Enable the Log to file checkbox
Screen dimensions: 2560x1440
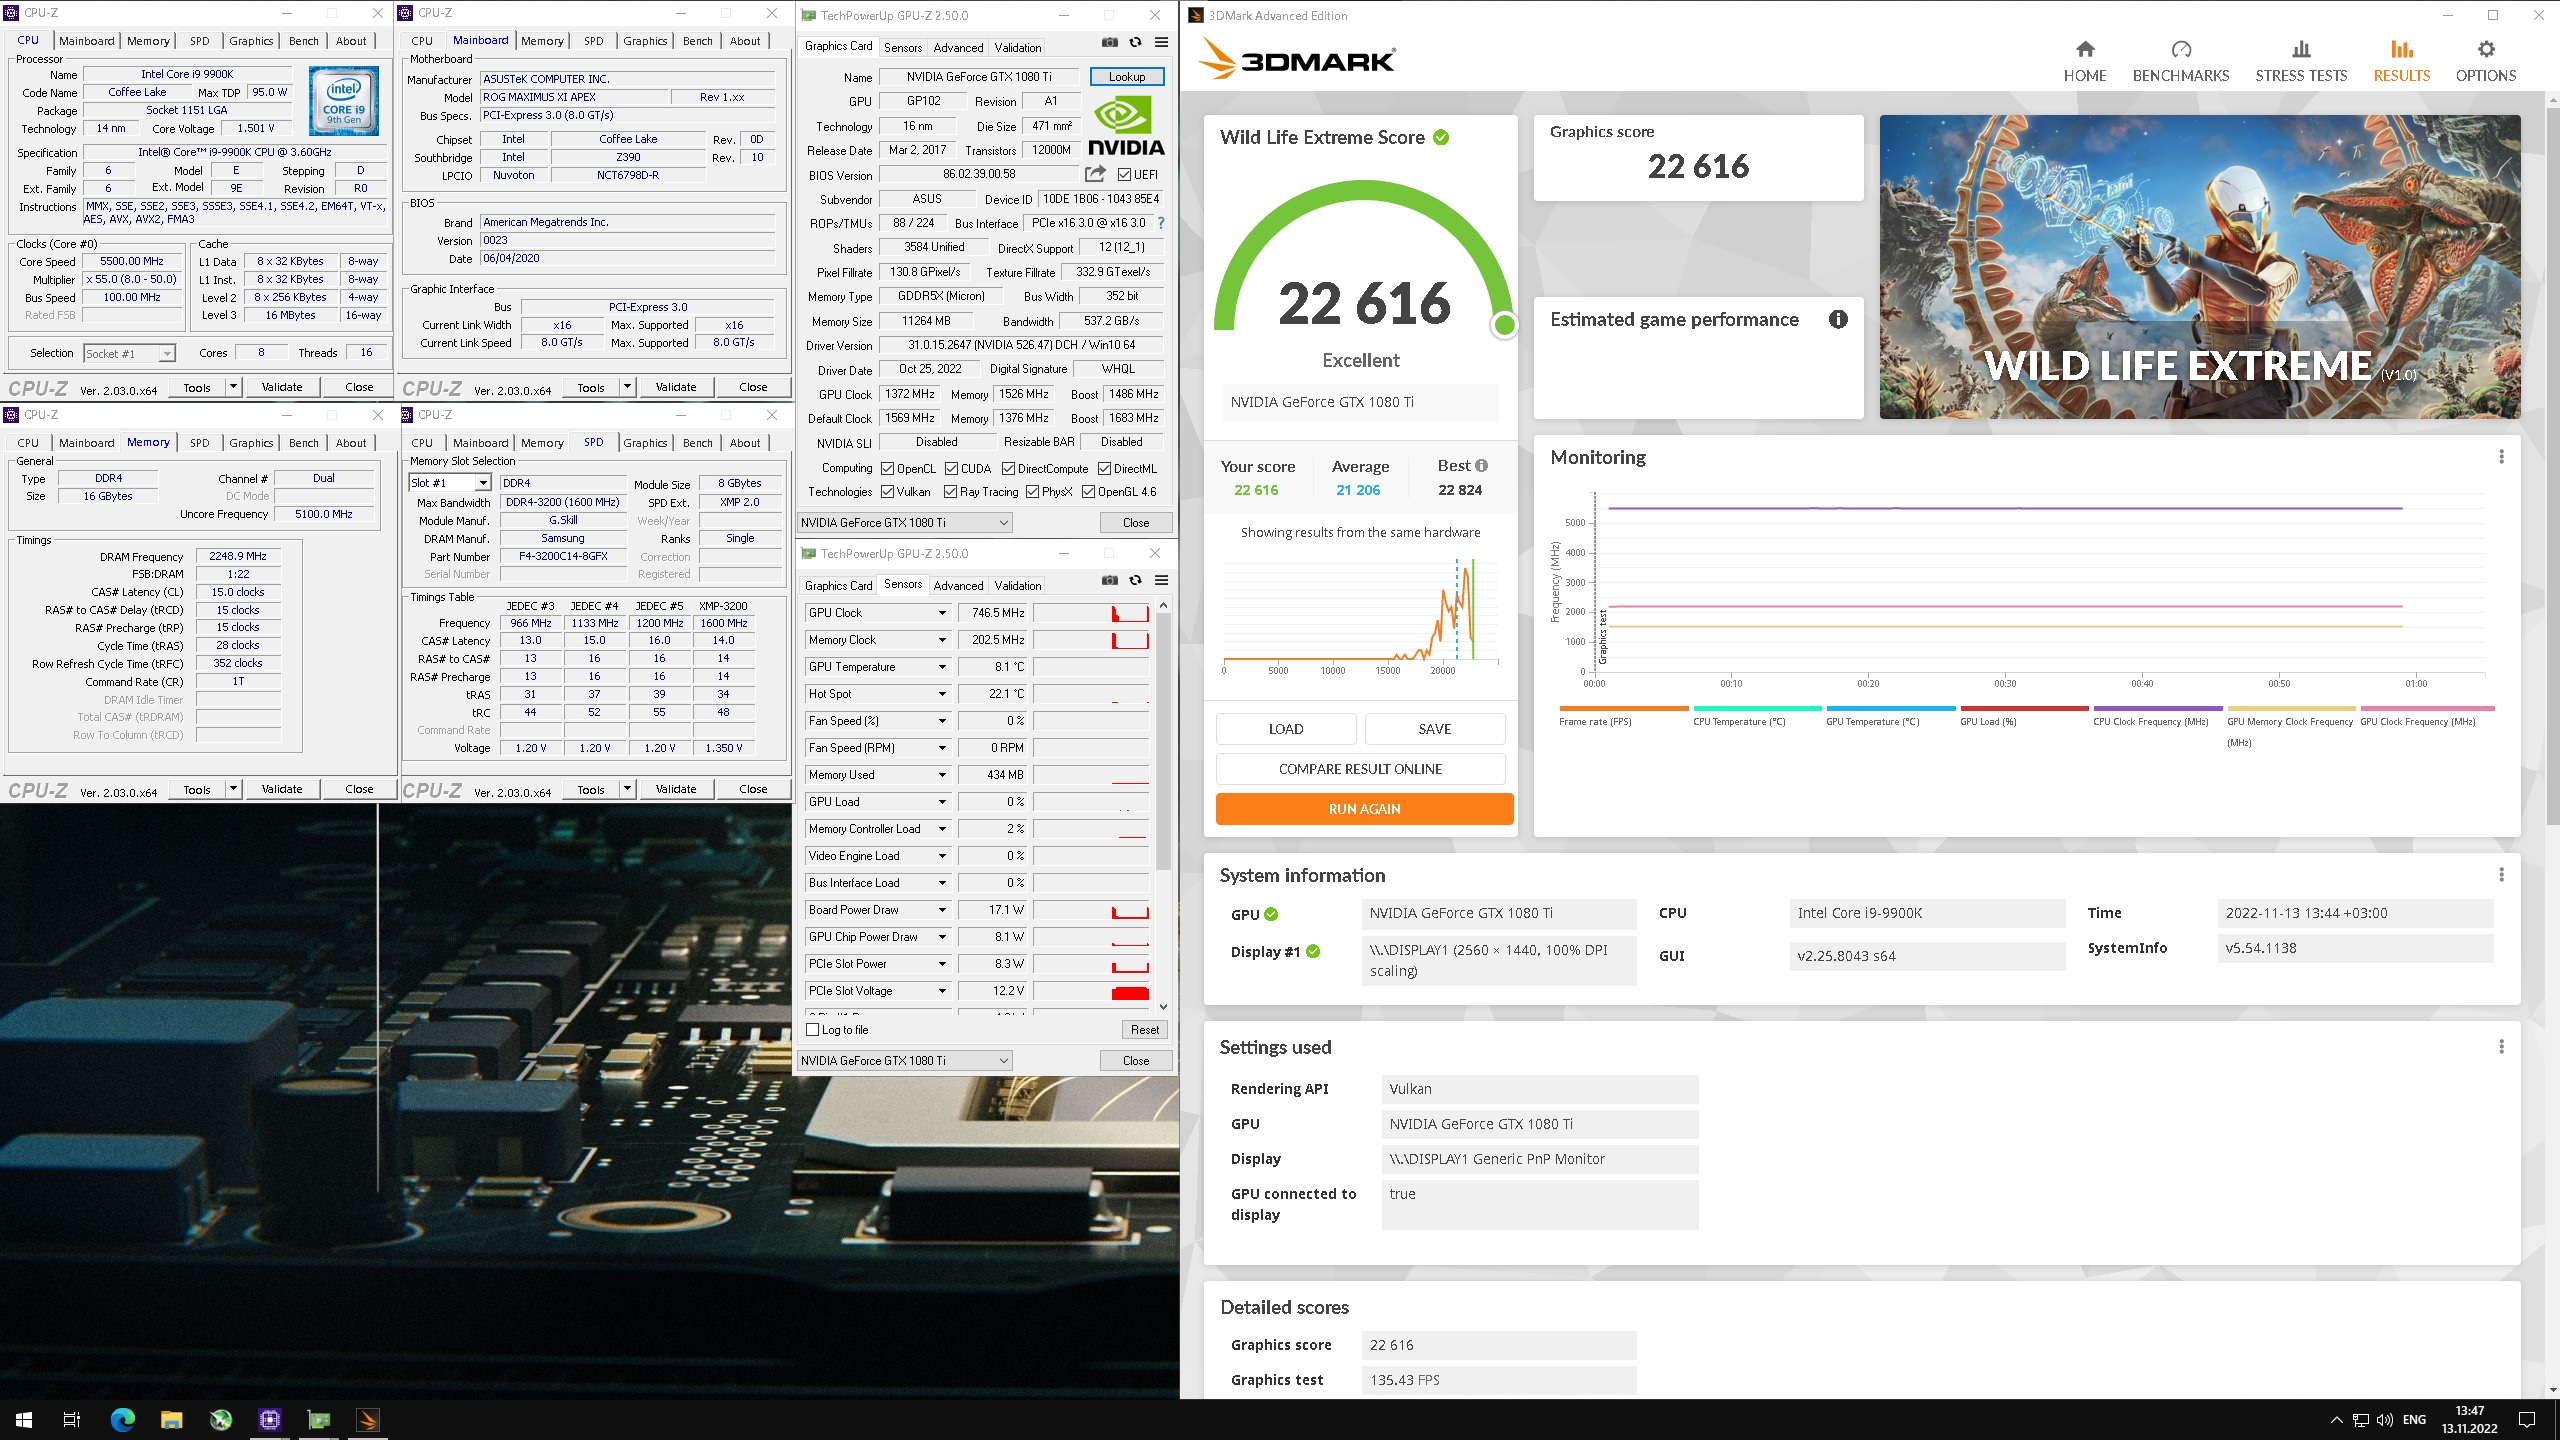tap(813, 1029)
